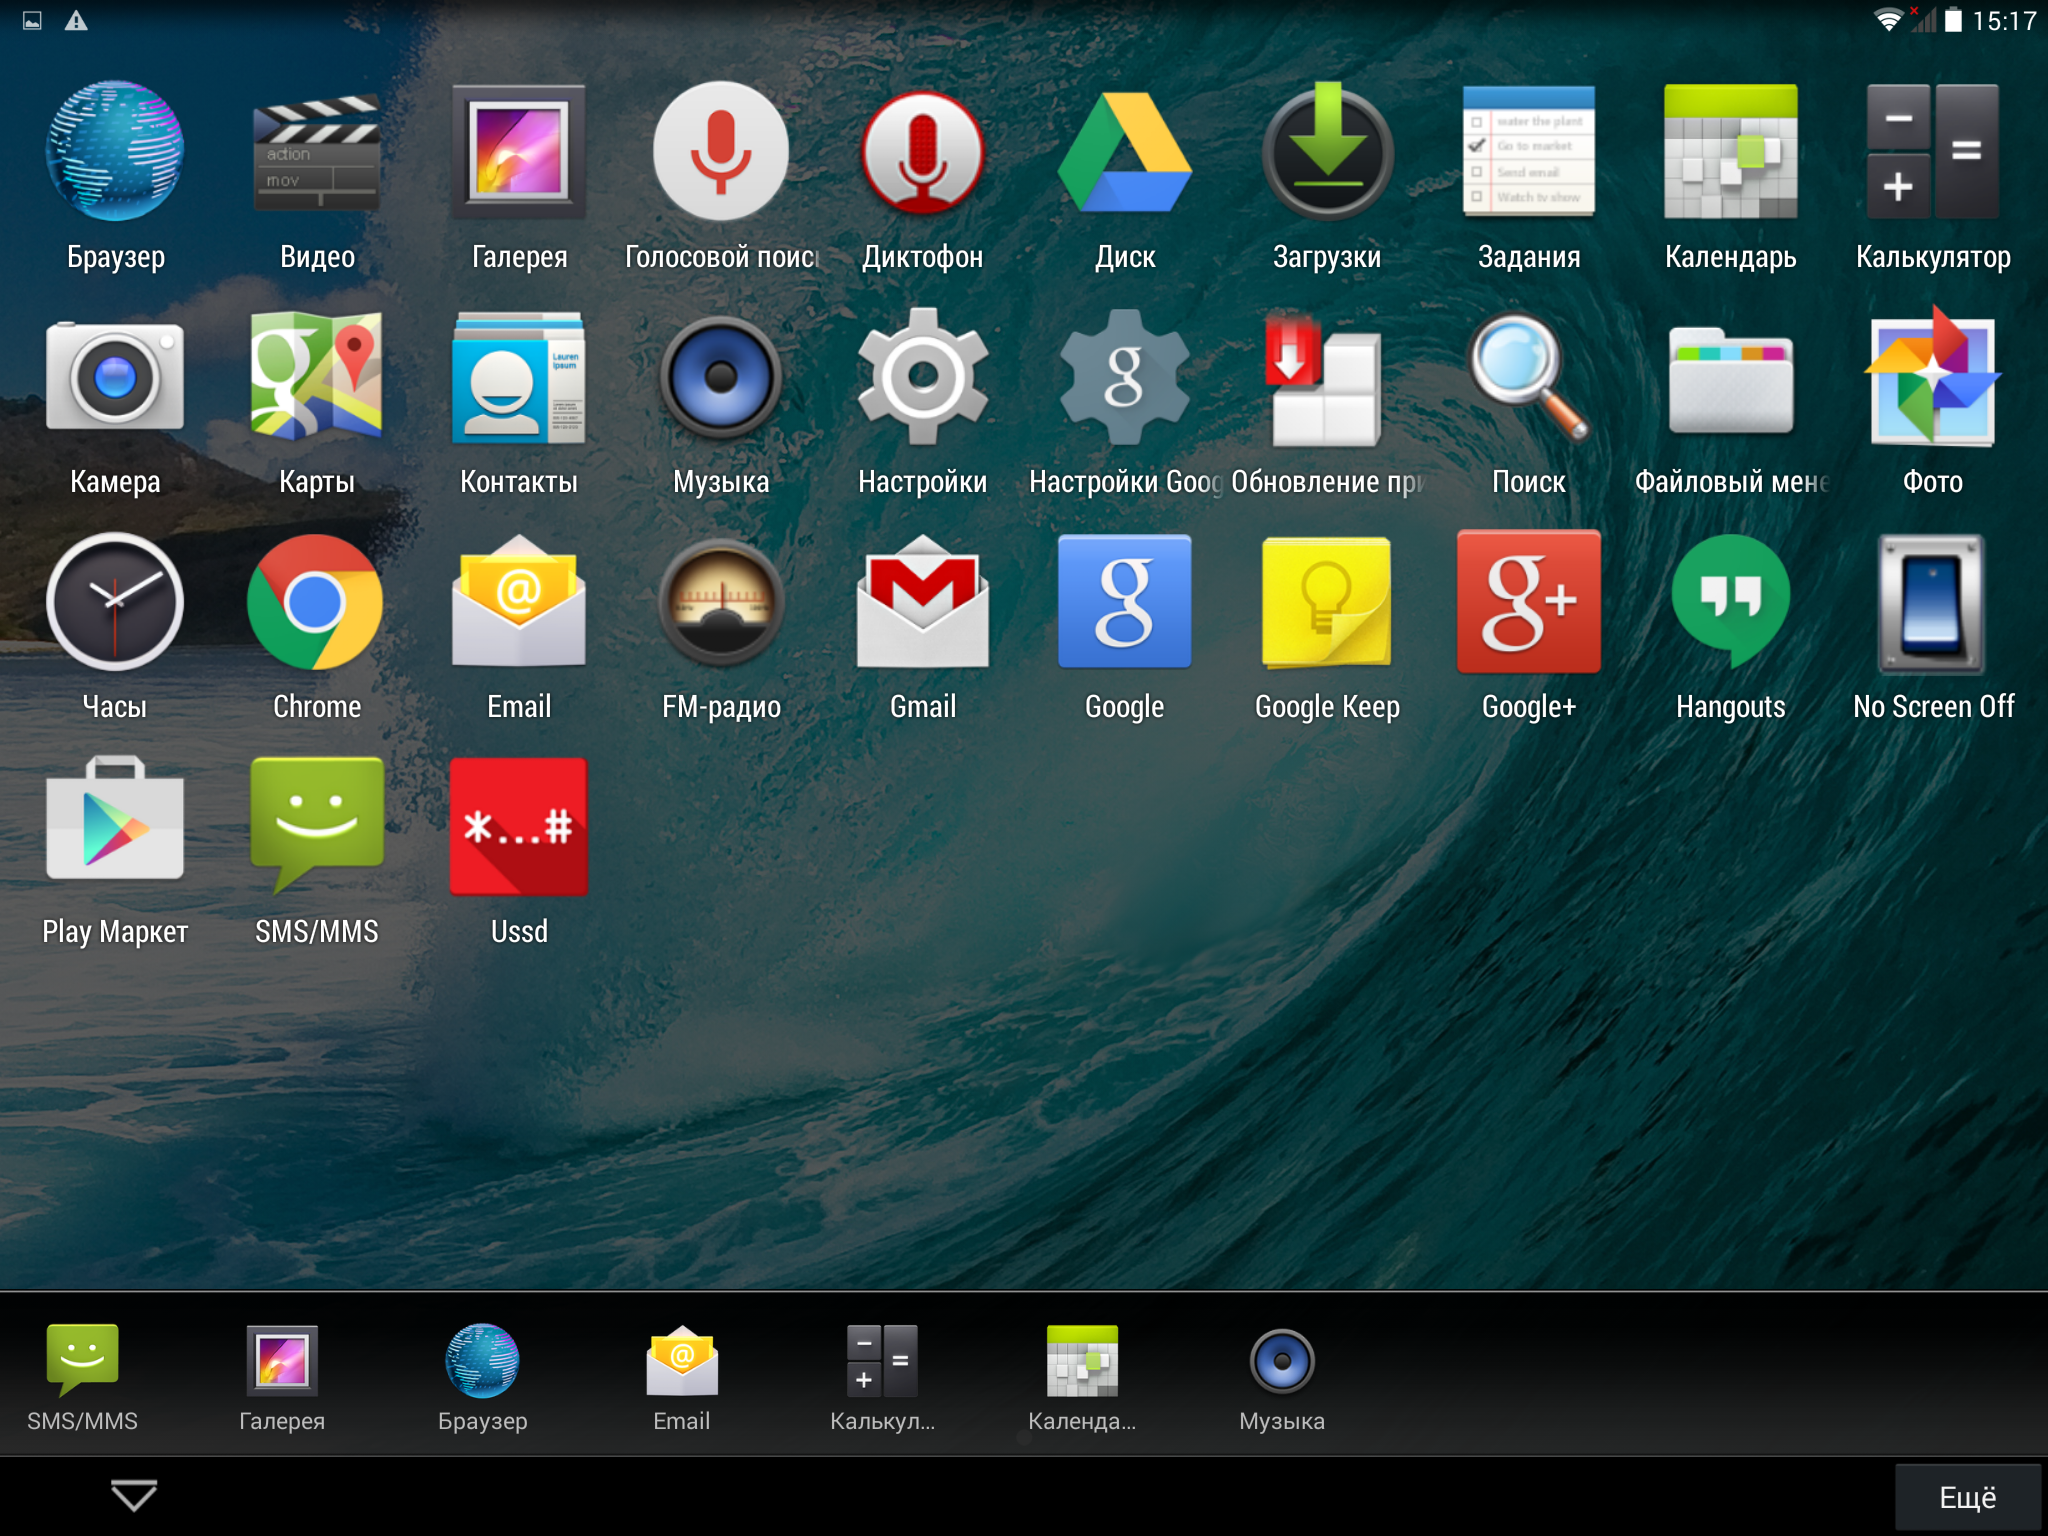Launch Google Keep notes app

tap(1327, 627)
